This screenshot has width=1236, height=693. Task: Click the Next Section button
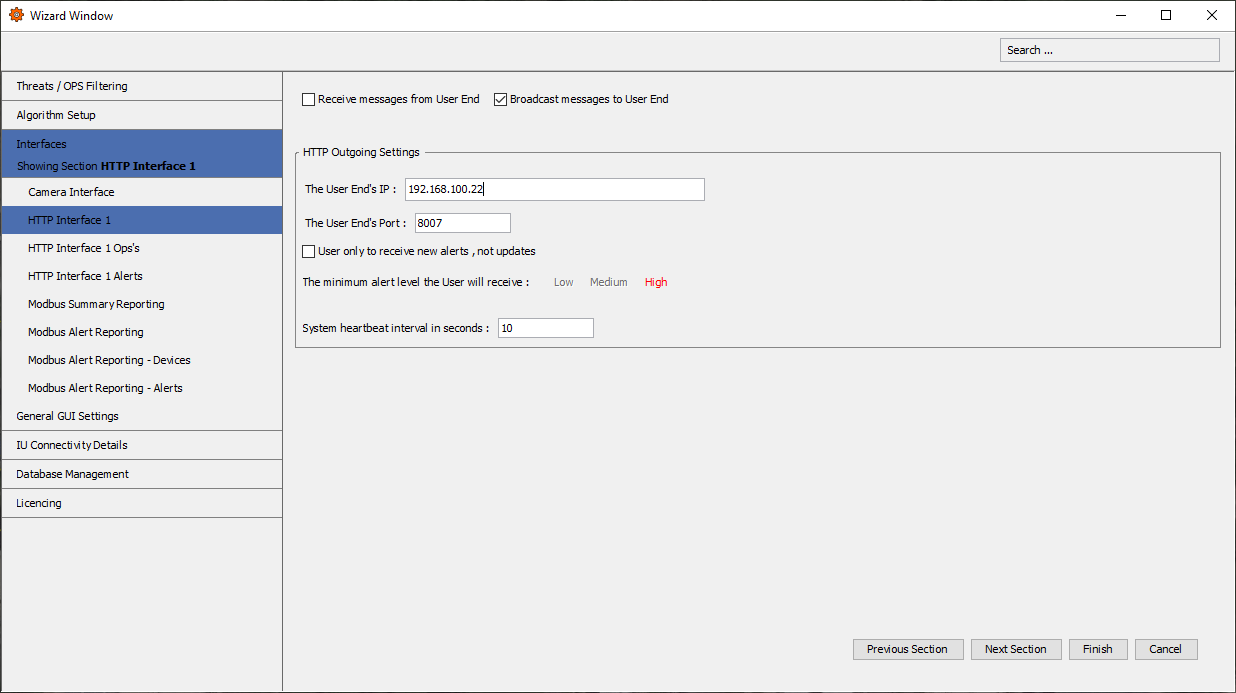point(1016,649)
